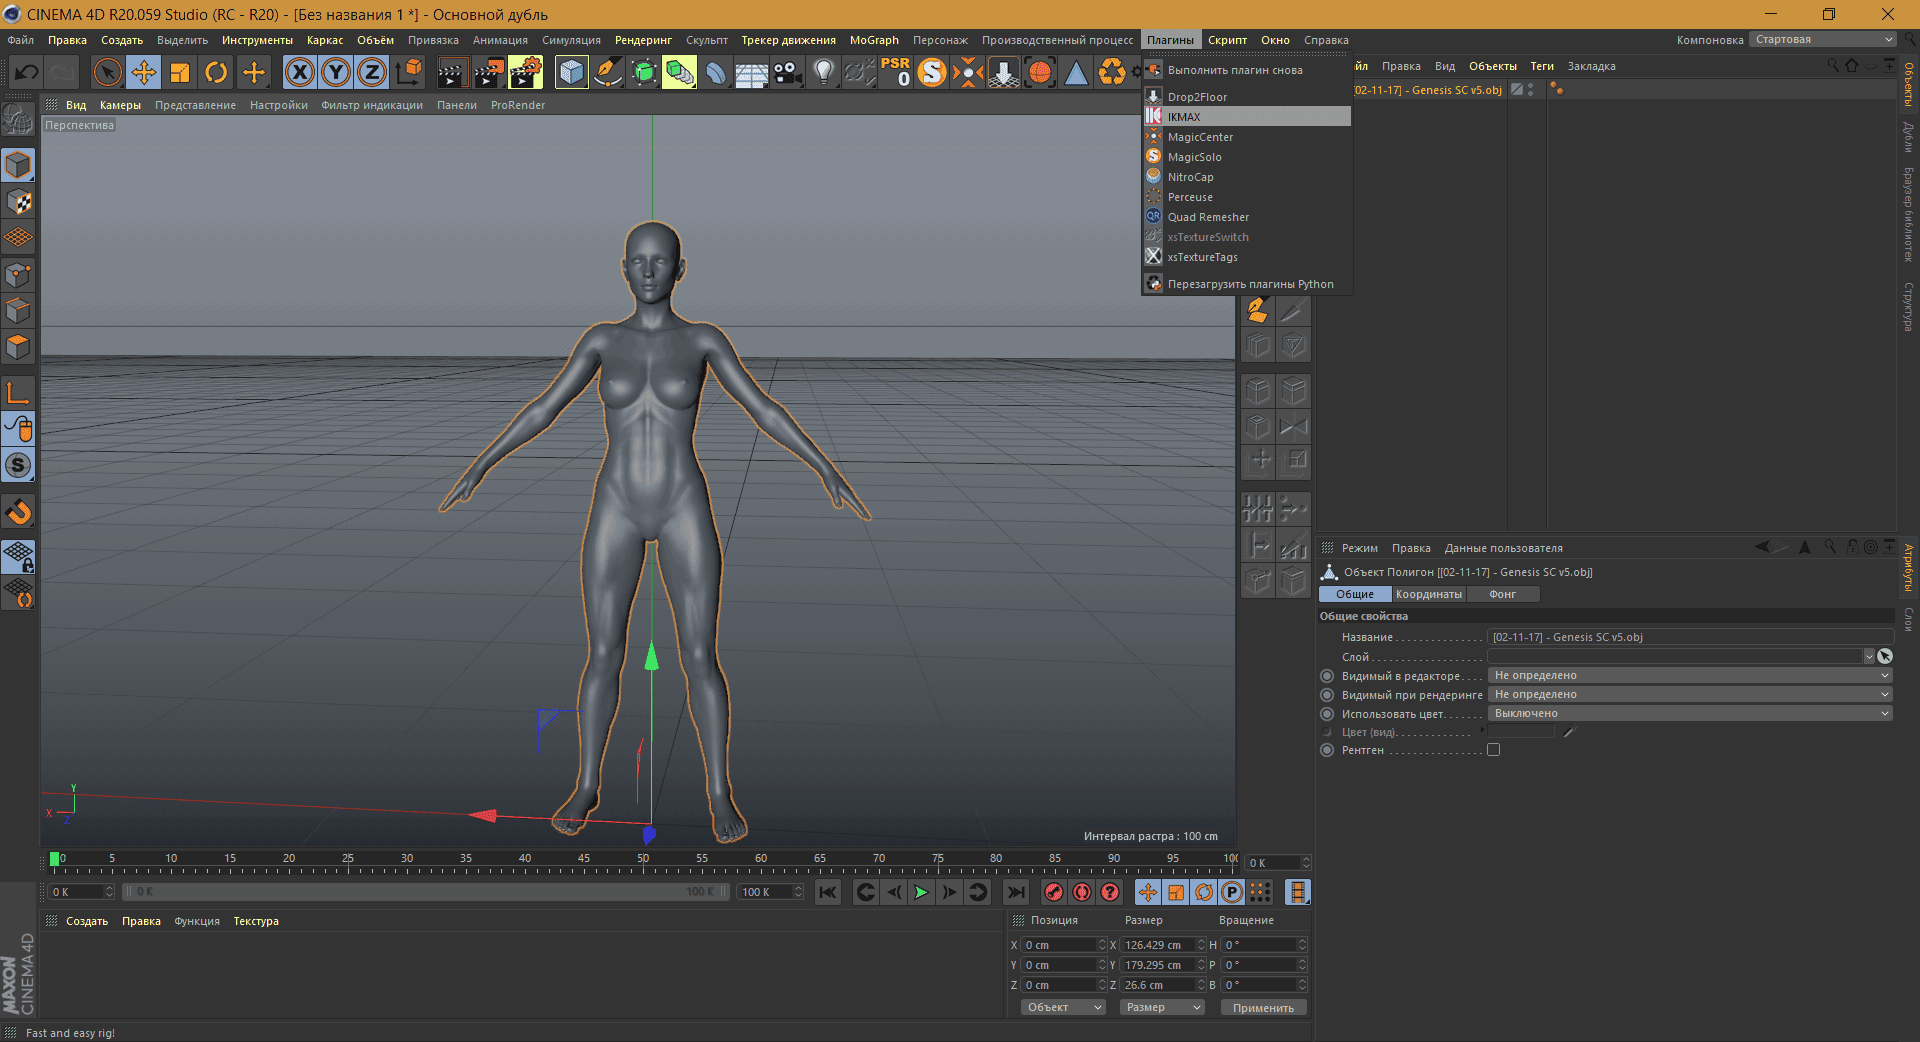The height and width of the screenshot is (1042, 1920).
Task: Toggle Использовать цвет animation dot
Action: pos(1327,714)
